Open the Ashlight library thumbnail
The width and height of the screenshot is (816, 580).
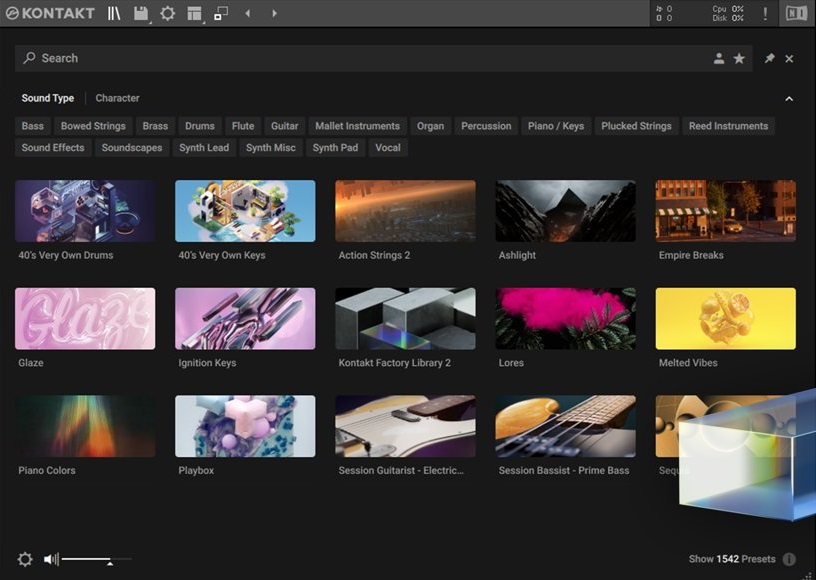pyautogui.click(x=566, y=211)
